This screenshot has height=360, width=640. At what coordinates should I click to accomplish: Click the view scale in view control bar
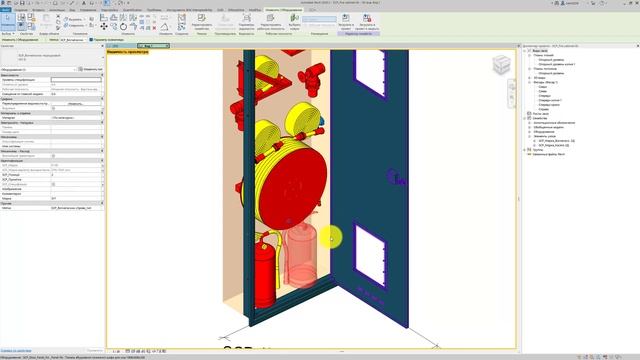tap(116, 351)
